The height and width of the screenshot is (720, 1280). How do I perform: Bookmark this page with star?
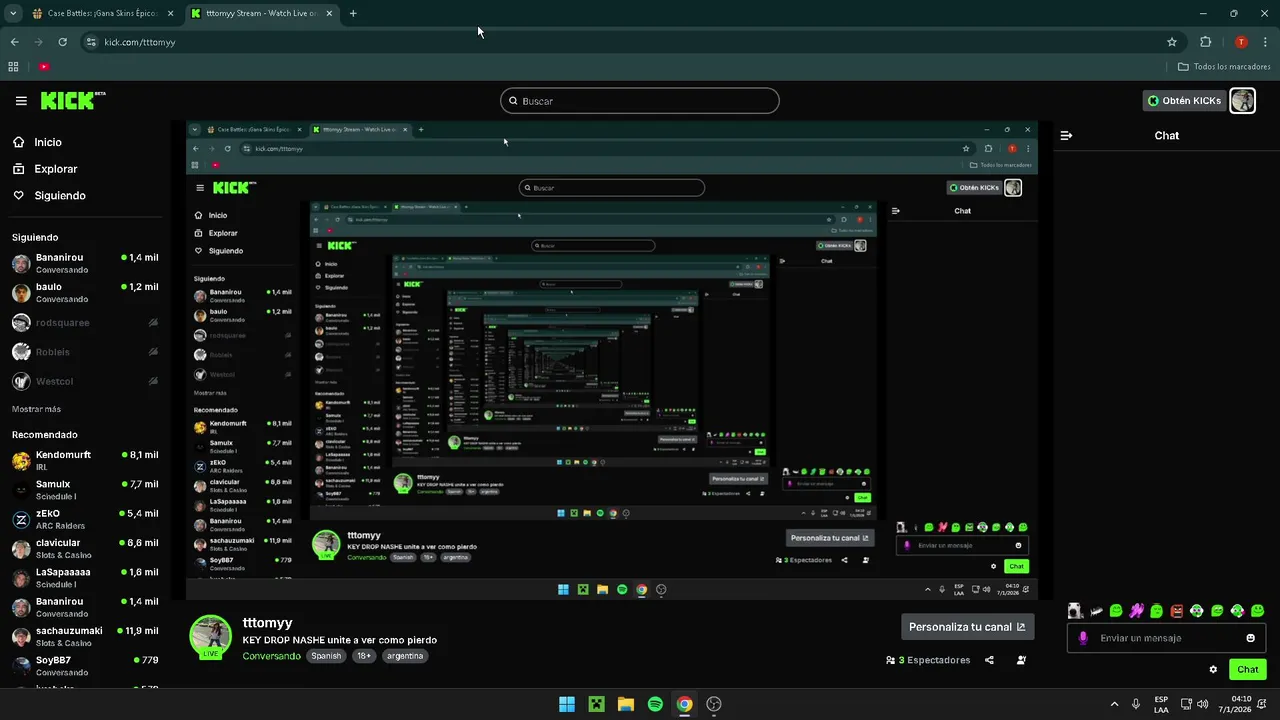[1172, 42]
